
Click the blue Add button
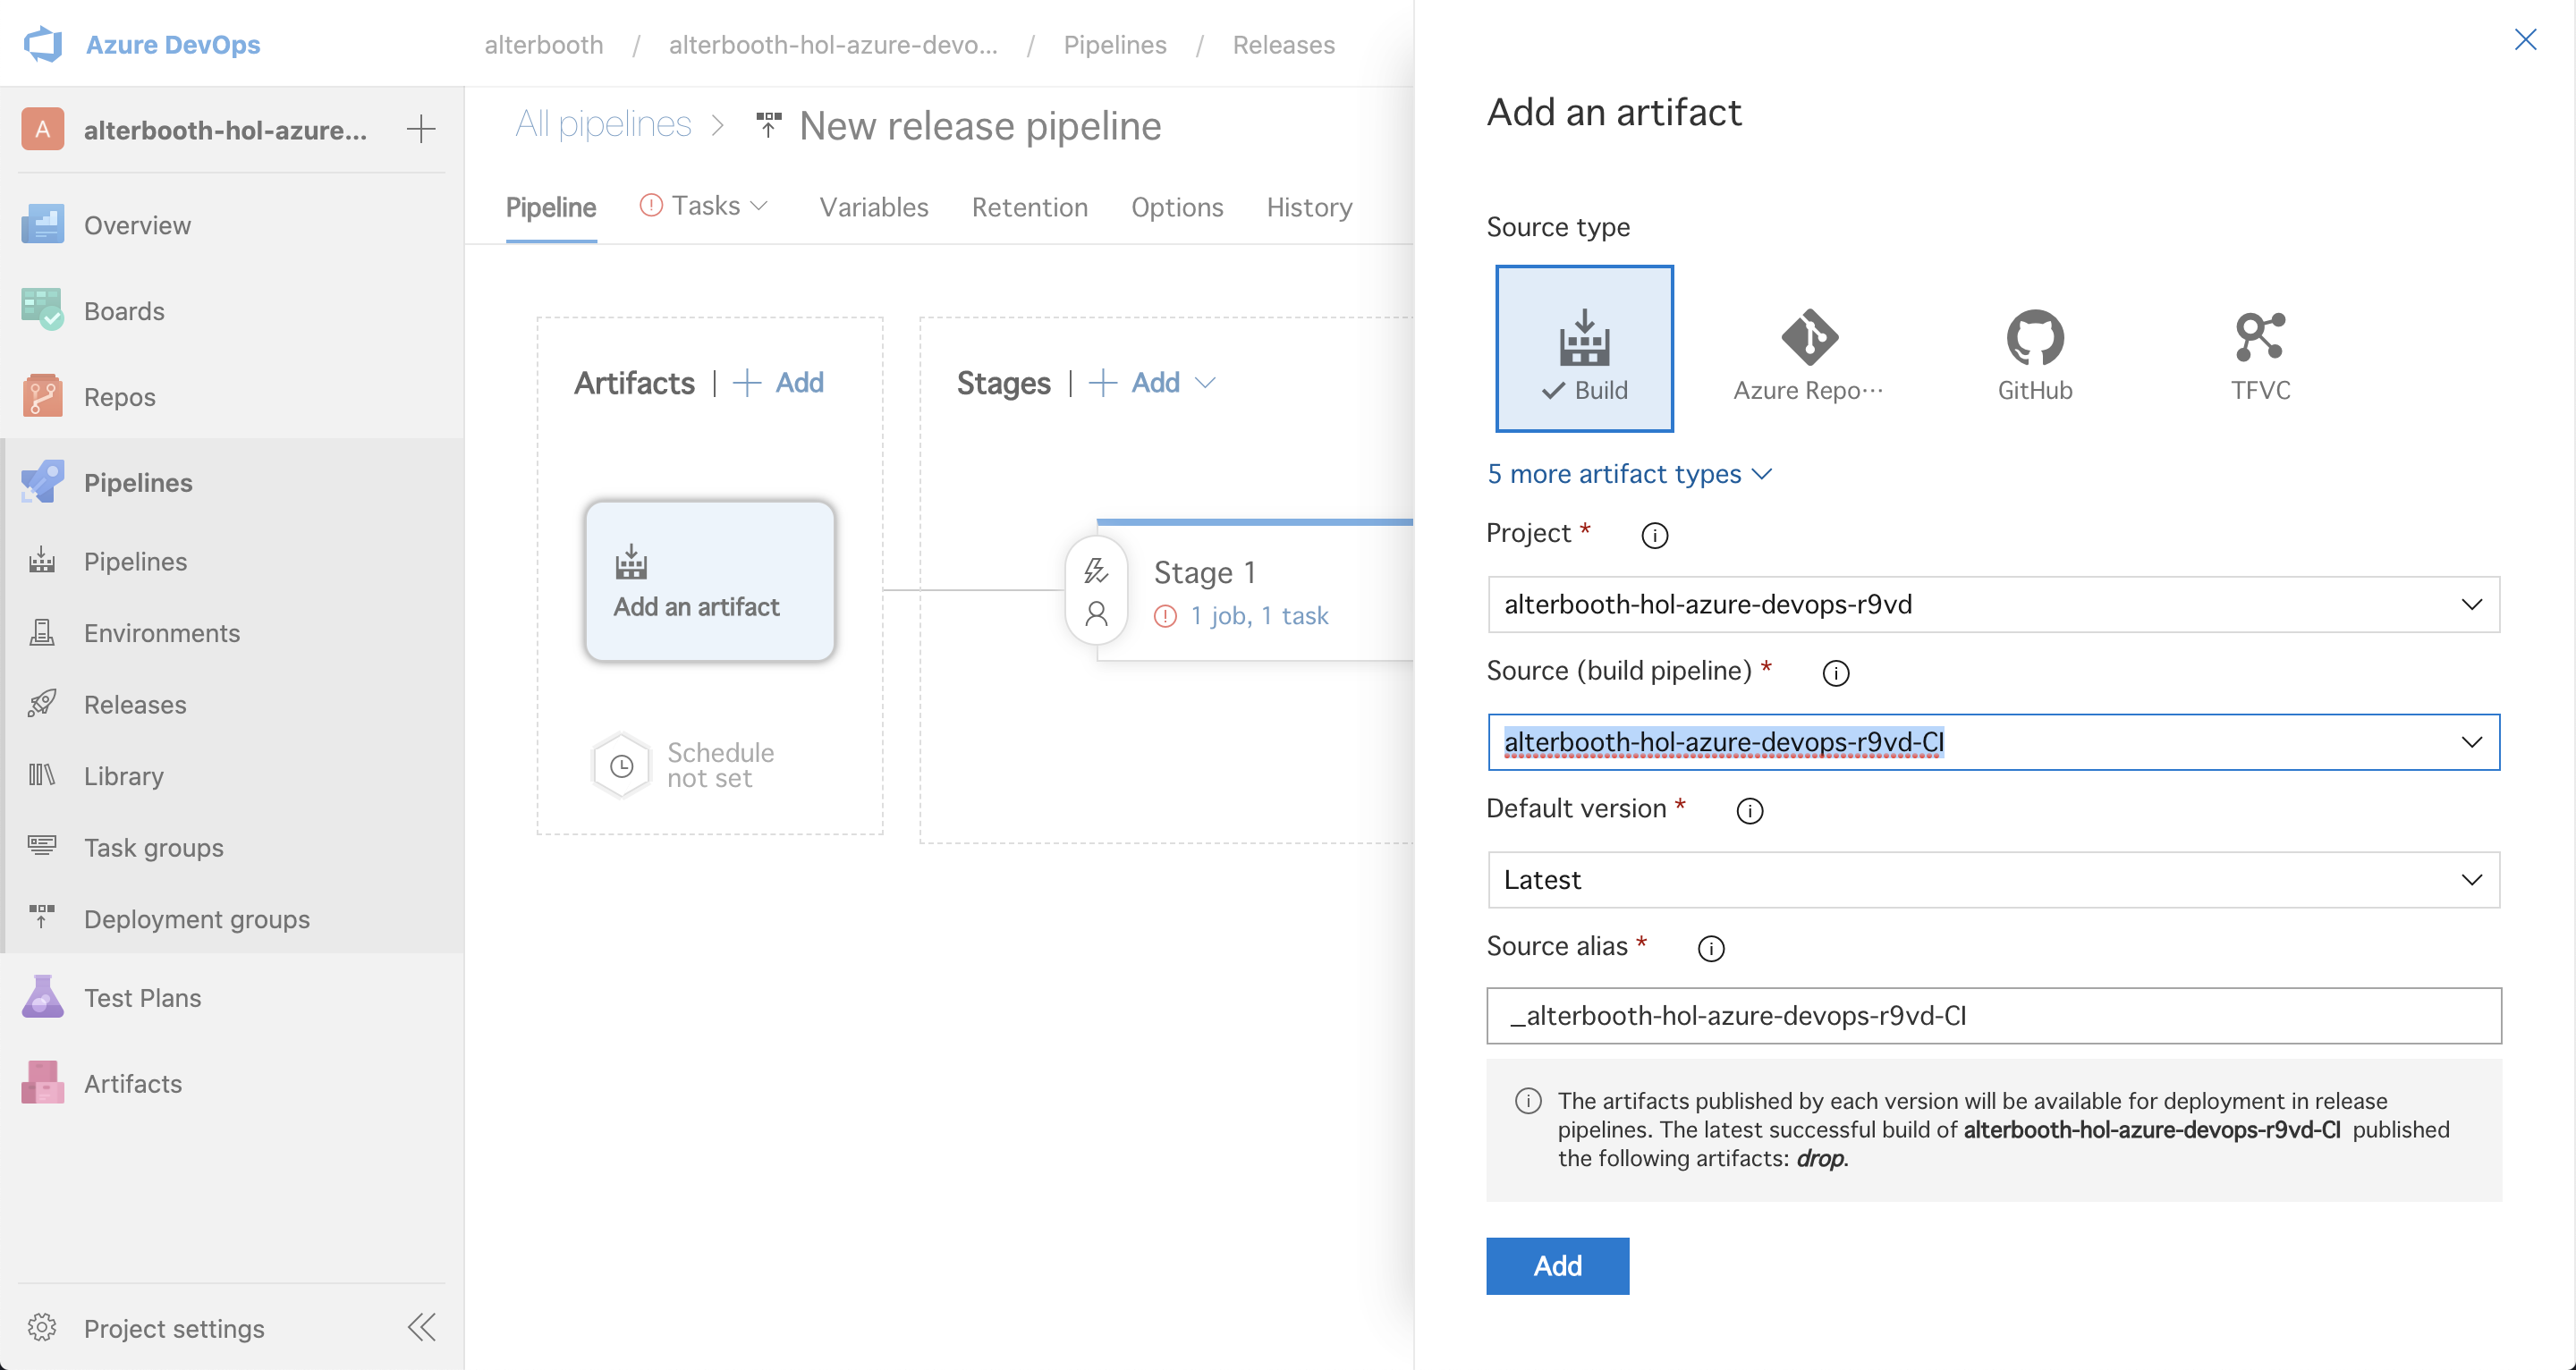tap(1556, 1266)
